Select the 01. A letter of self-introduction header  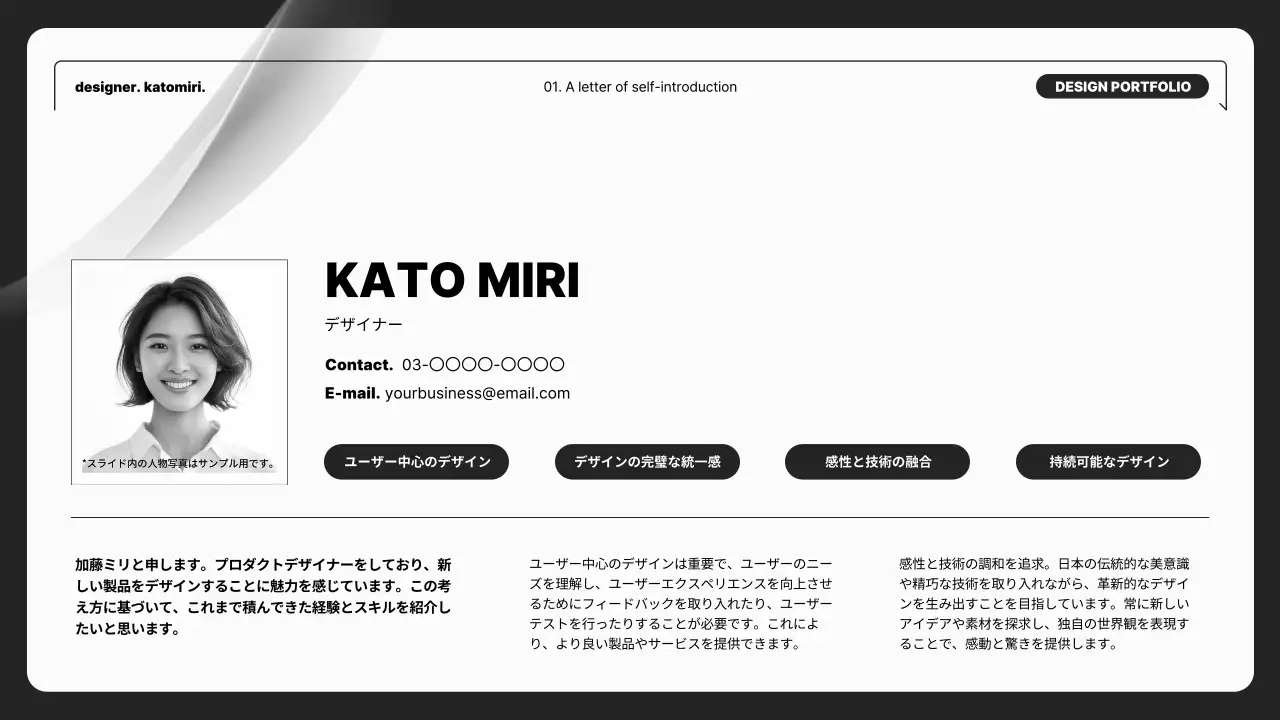[640, 87]
